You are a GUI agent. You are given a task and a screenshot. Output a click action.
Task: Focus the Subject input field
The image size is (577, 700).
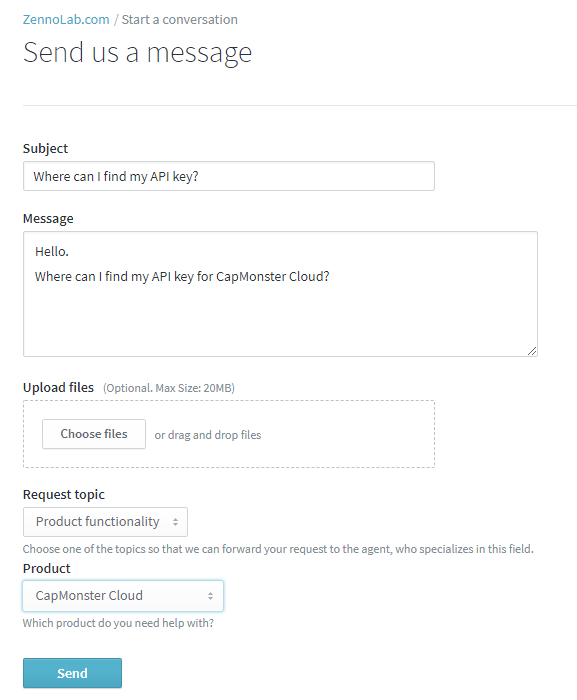tap(229, 176)
